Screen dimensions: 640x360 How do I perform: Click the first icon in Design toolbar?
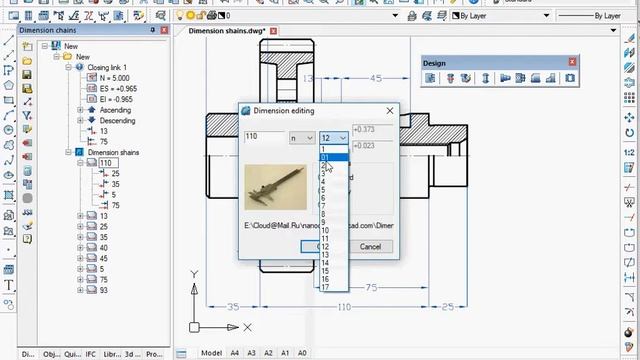click(x=430, y=78)
